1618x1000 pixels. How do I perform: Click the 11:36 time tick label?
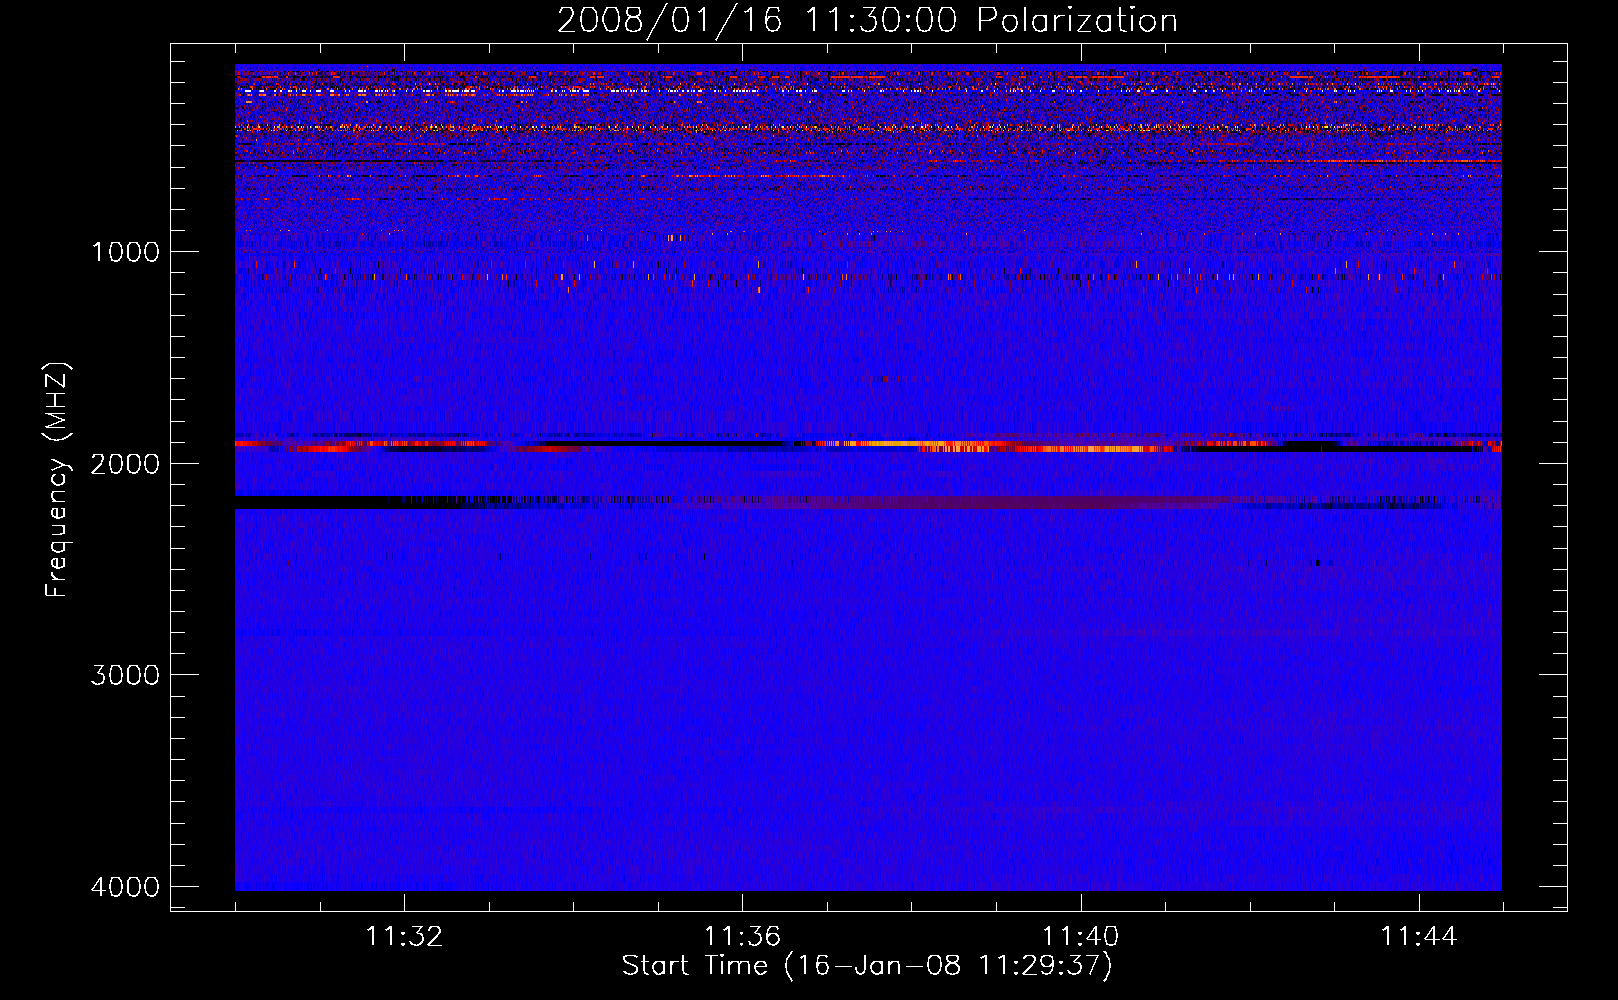click(x=742, y=937)
